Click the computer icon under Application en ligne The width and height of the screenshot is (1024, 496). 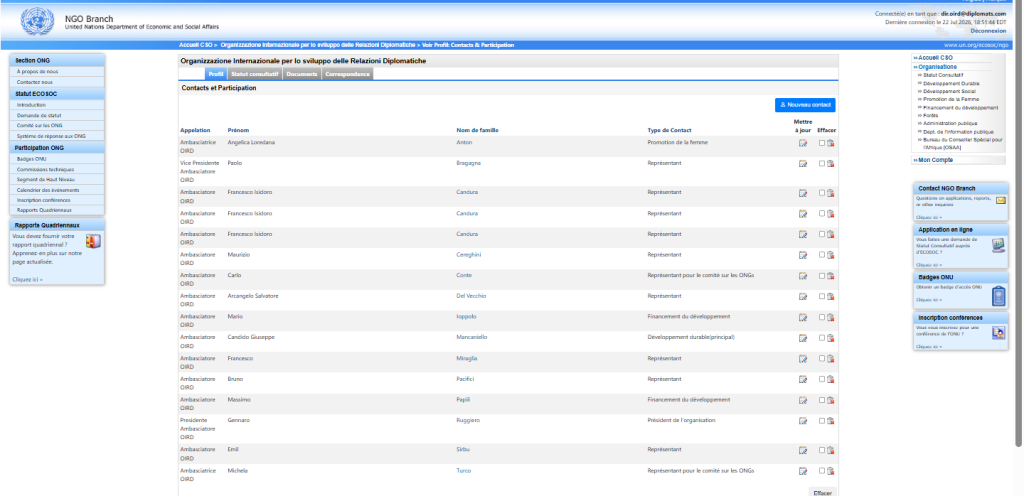999,246
